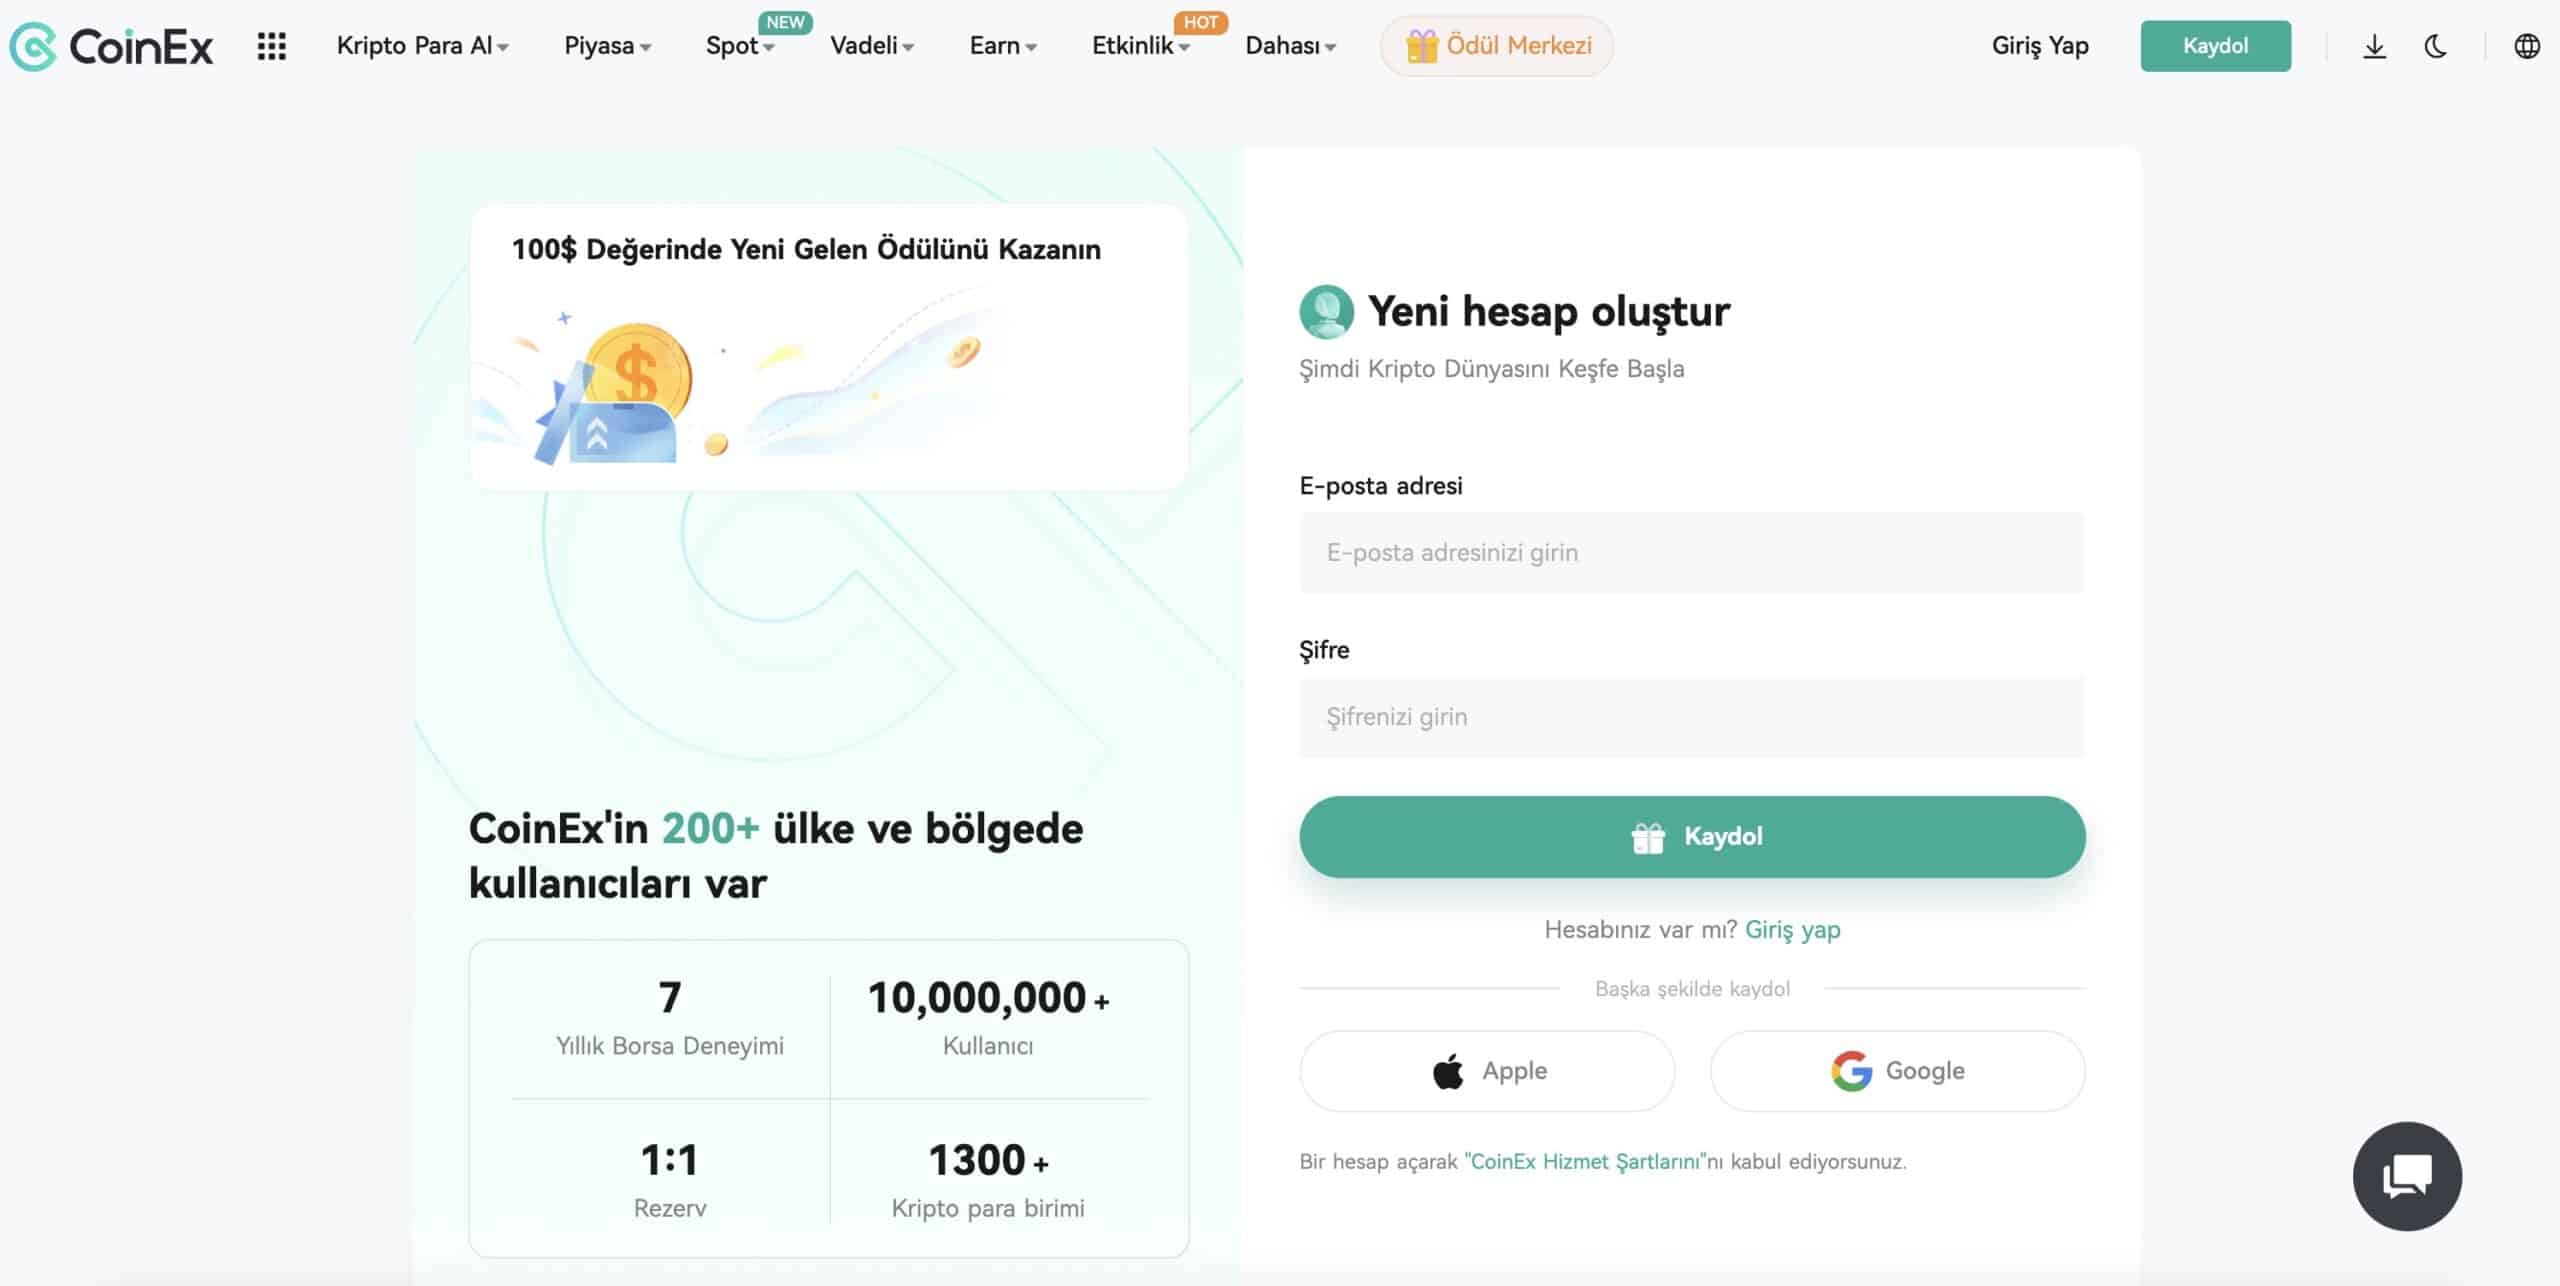The image size is (2560, 1286).
Task: Click the E-posta adresi input field
Action: (1692, 552)
